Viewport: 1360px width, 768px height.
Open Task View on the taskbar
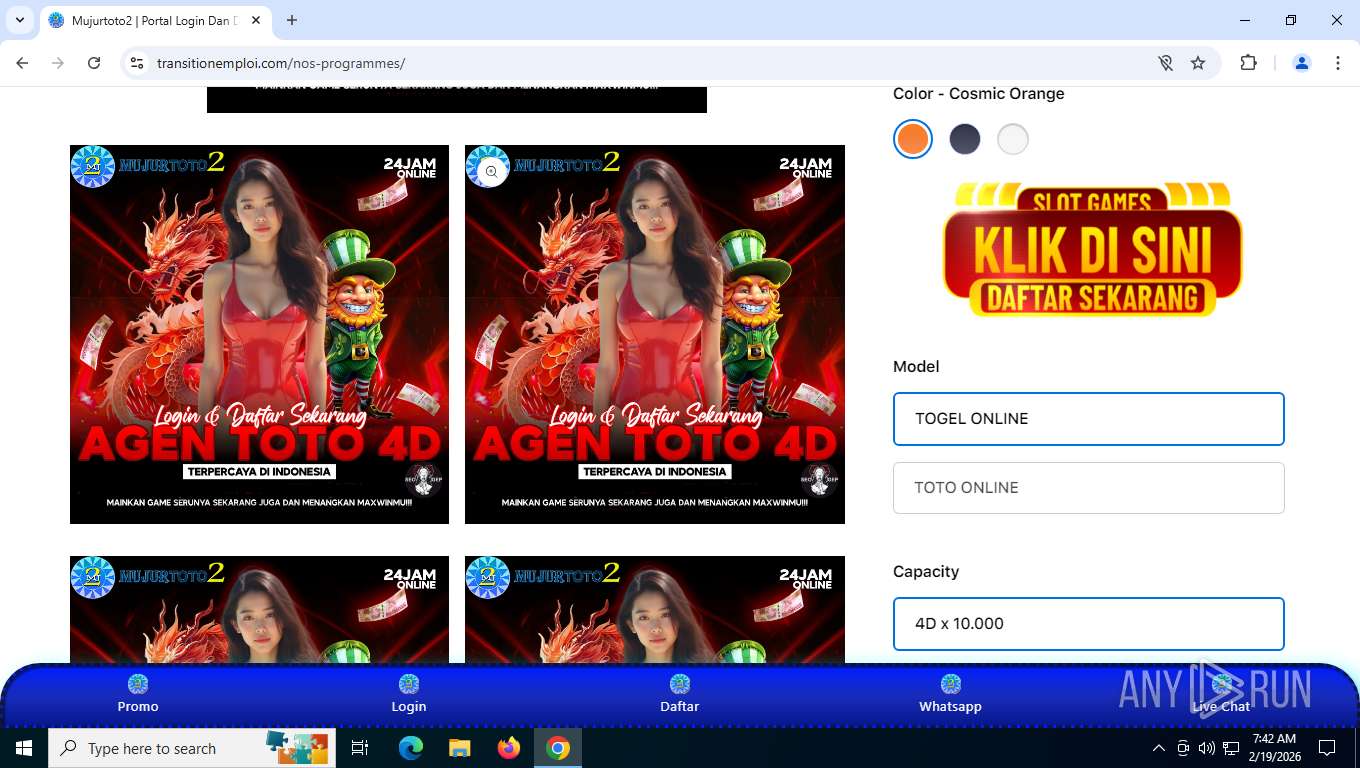point(360,748)
